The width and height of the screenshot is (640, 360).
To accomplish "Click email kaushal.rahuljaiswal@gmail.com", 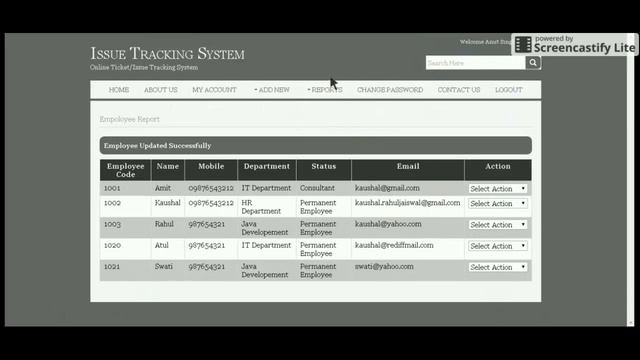I will pos(407,203).
